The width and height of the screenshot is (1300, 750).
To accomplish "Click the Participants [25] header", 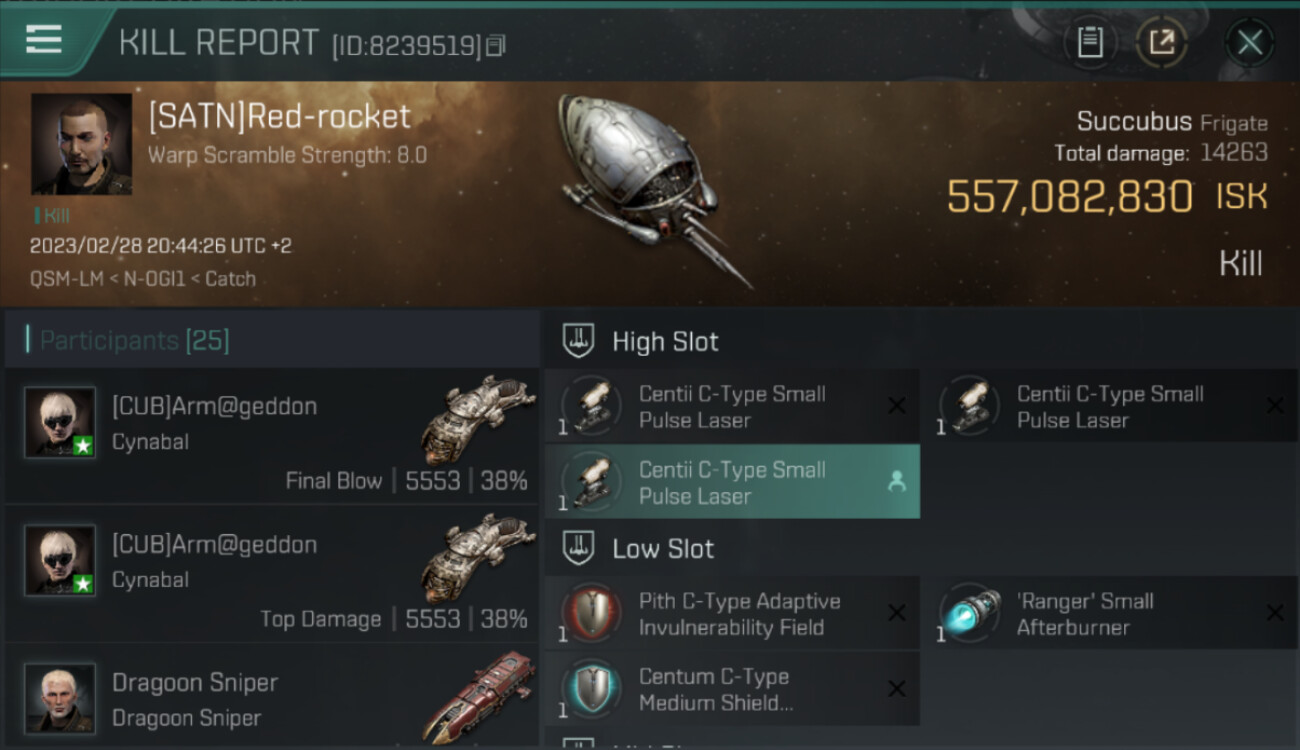I will [135, 341].
